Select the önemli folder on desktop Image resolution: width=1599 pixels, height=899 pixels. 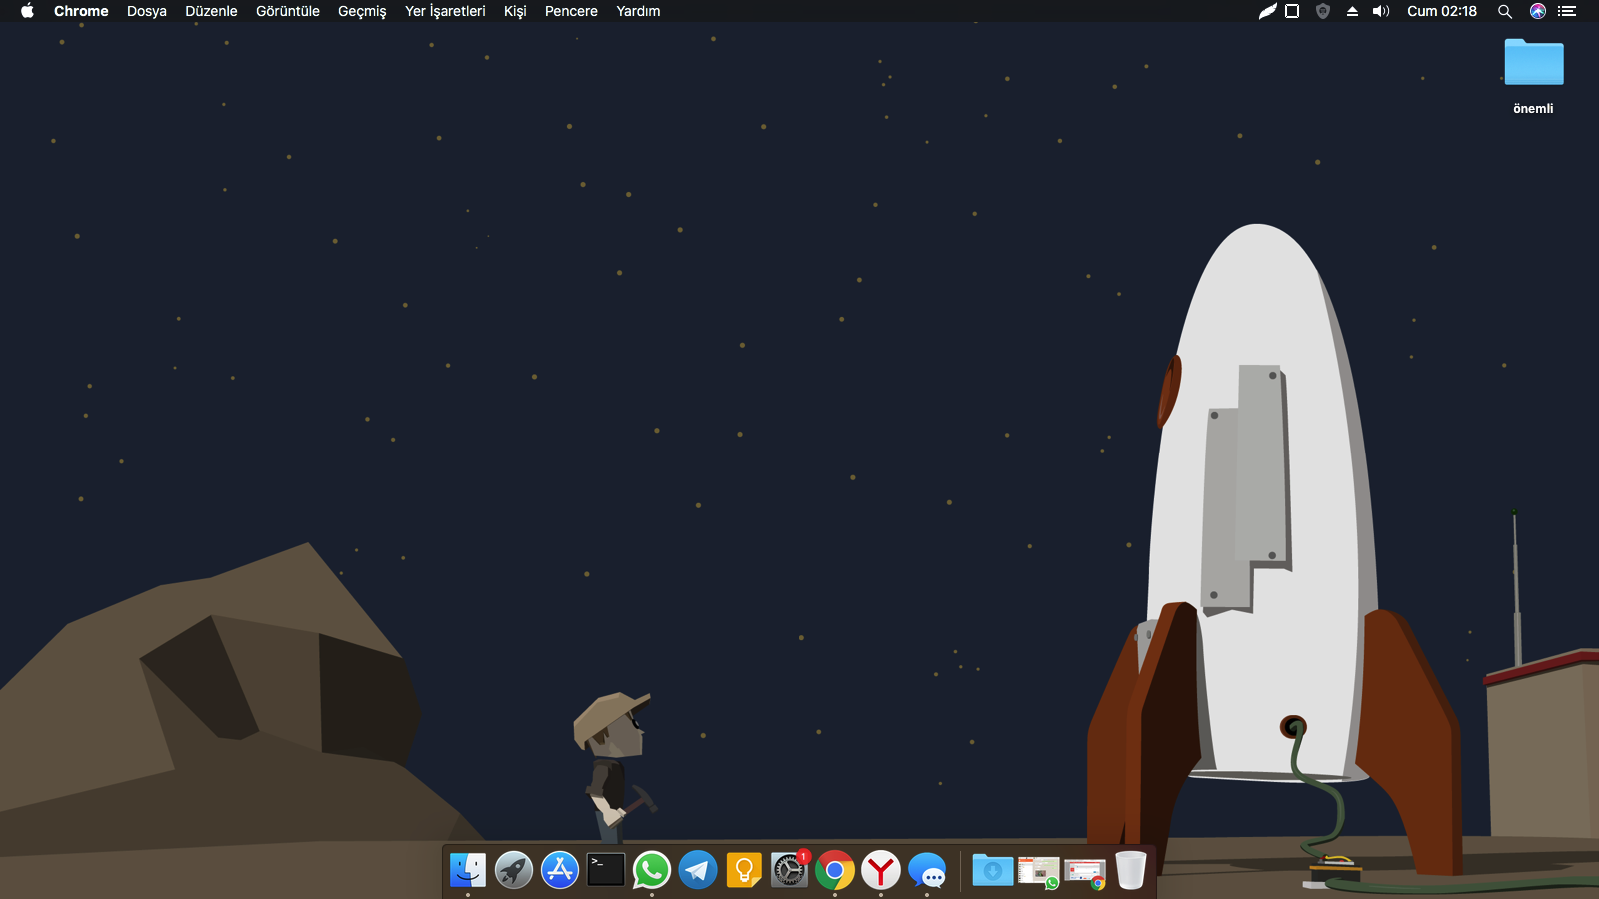1533,65
